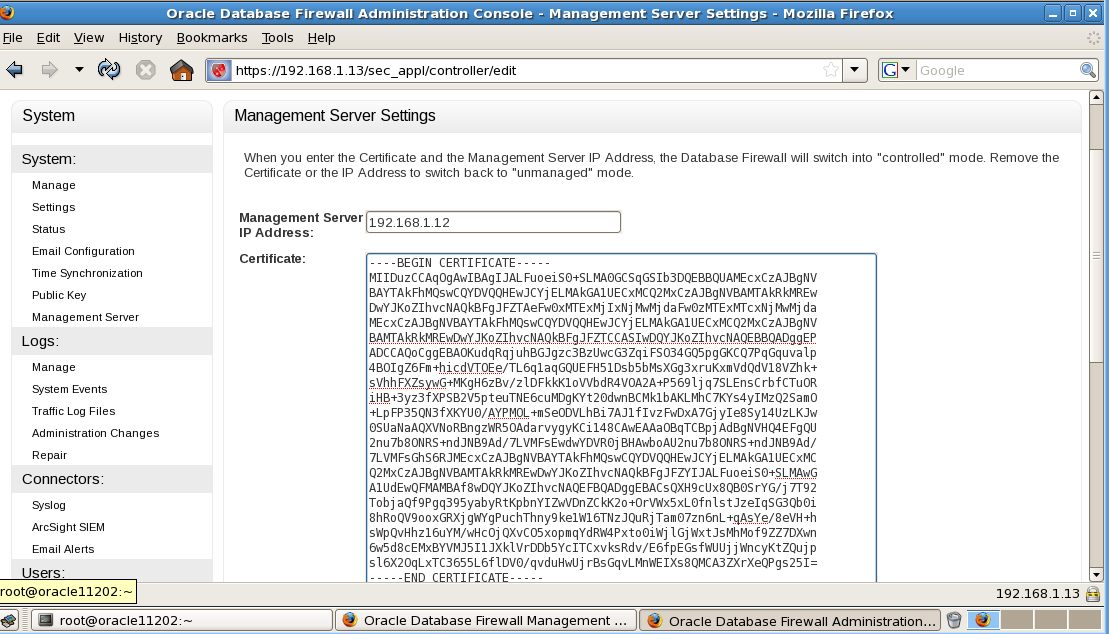1109x634 pixels.
Task: Reload the current page
Action: click(109, 70)
